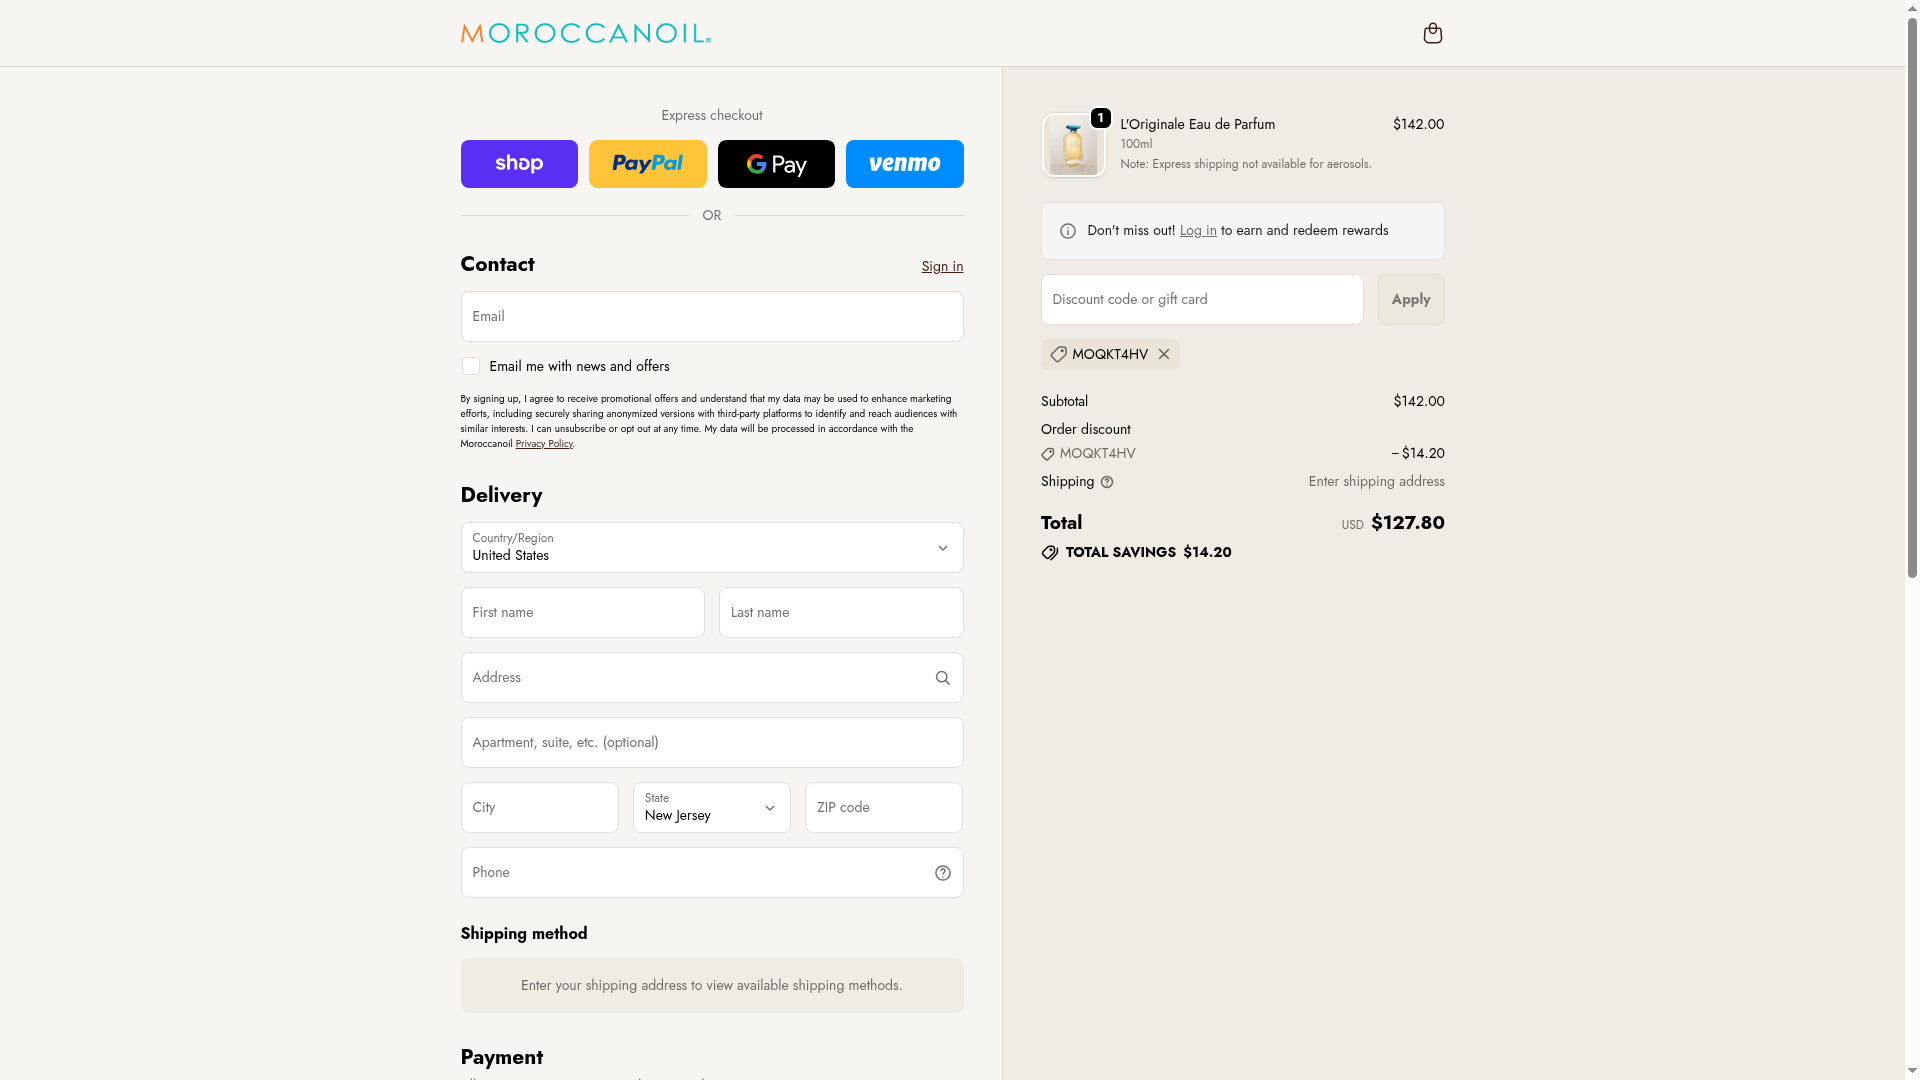This screenshot has width=1920, height=1080.
Task: Open the Privacy Policy link
Action: pyautogui.click(x=544, y=444)
